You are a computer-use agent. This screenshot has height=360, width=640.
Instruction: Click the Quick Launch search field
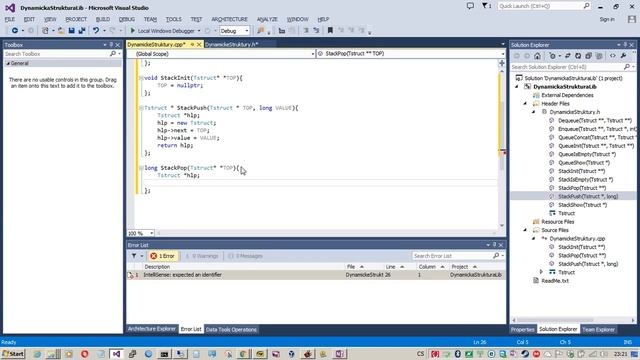[544, 6]
